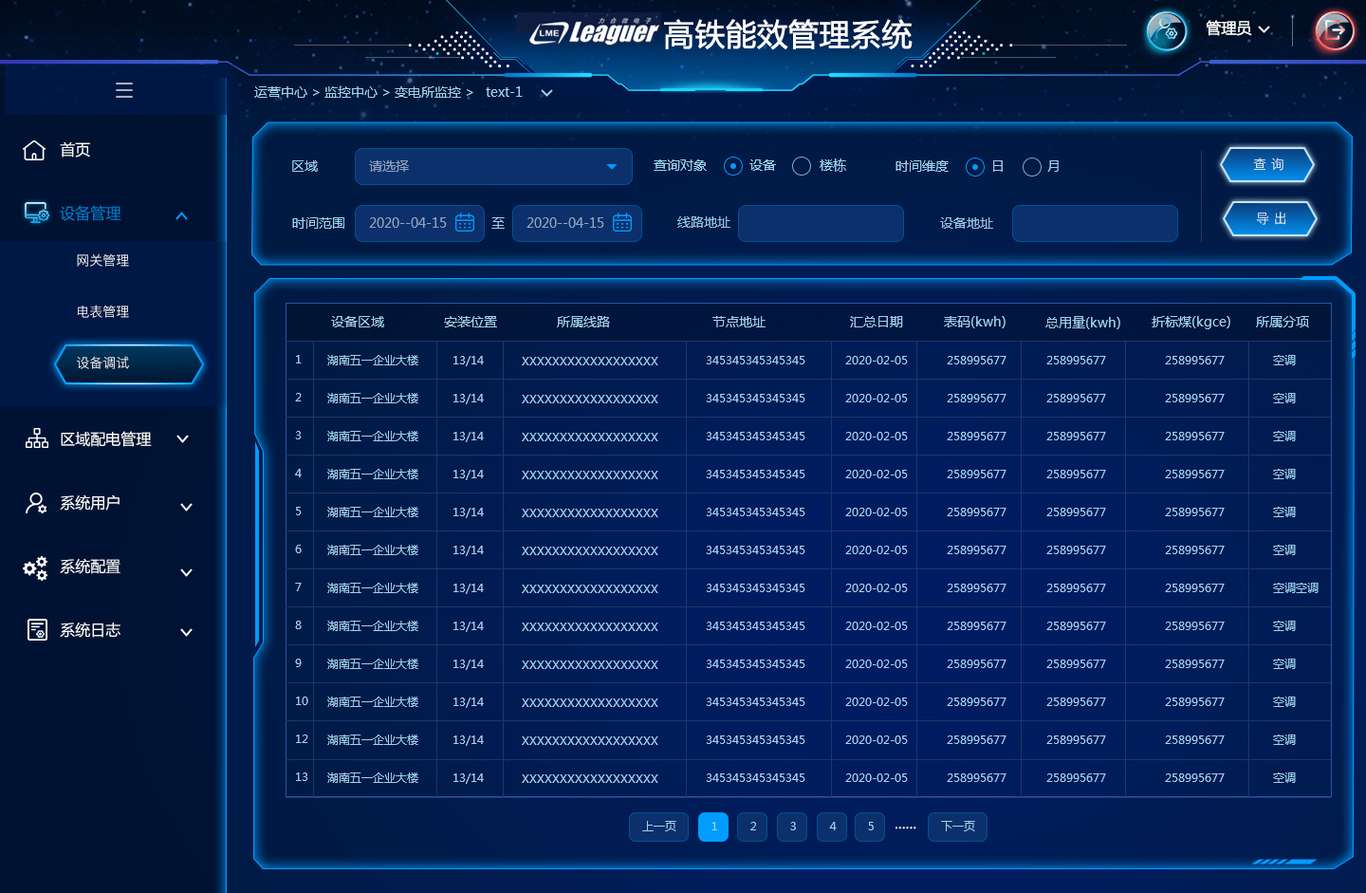Expand the 区域配电管理 chevron

183,439
